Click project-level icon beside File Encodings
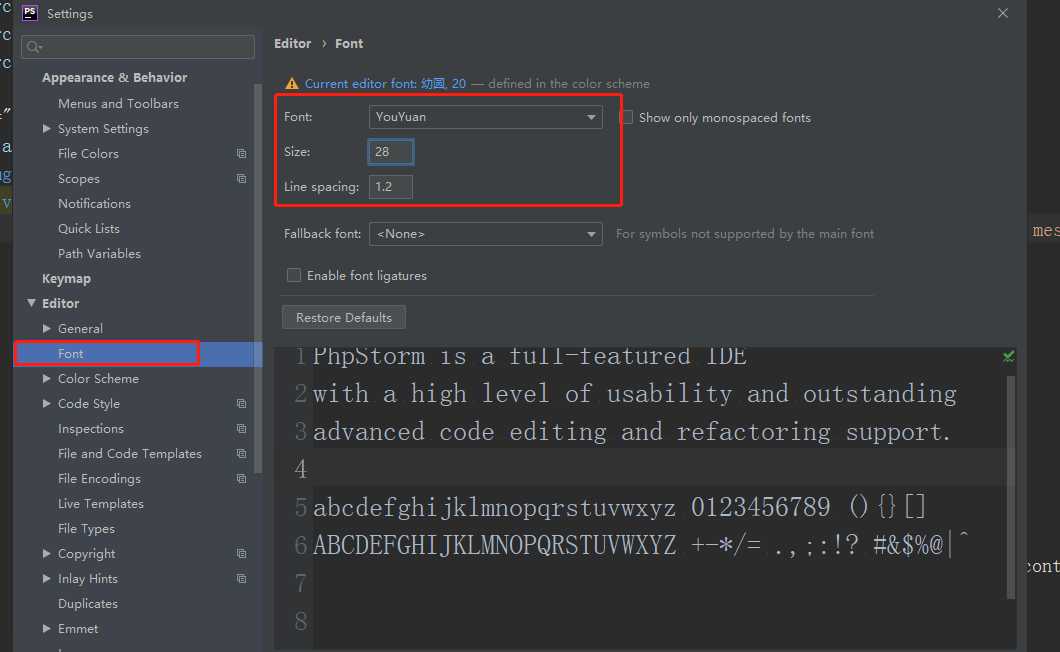Image resolution: width=1060 pixels, height=652 pixels. 241,479
